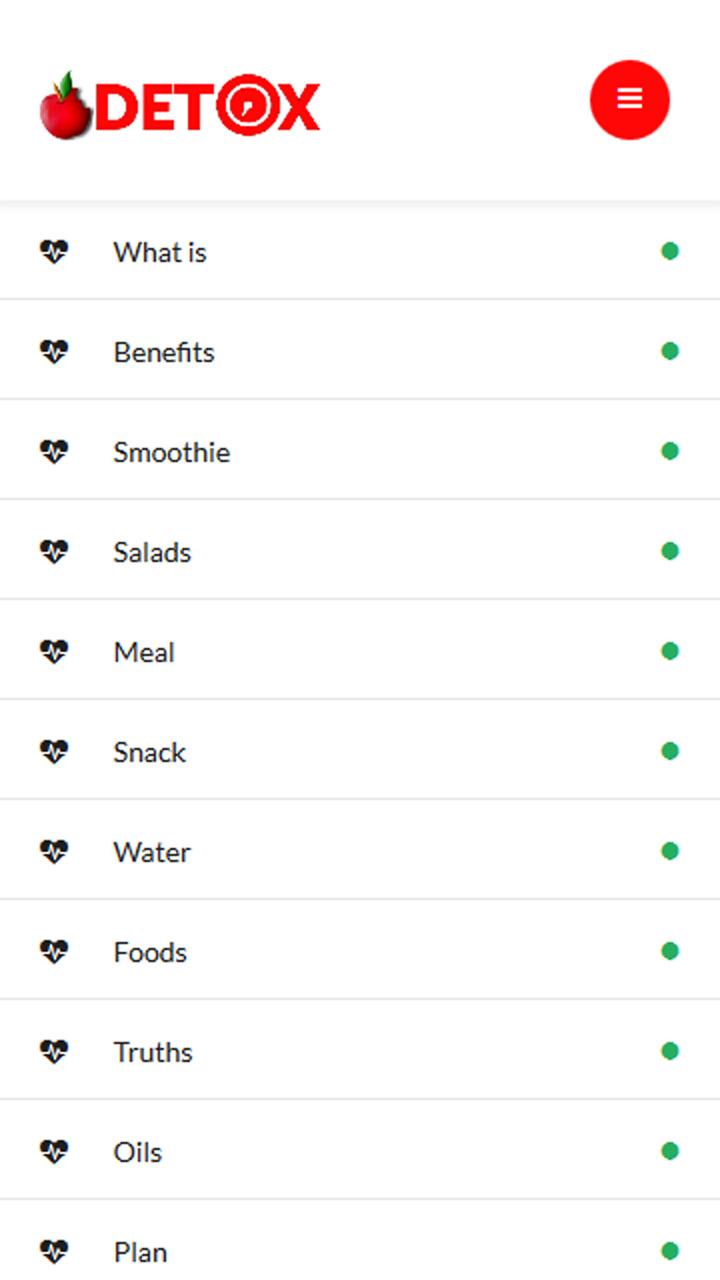Click green dot on Foods row

(x=670, y=951)
